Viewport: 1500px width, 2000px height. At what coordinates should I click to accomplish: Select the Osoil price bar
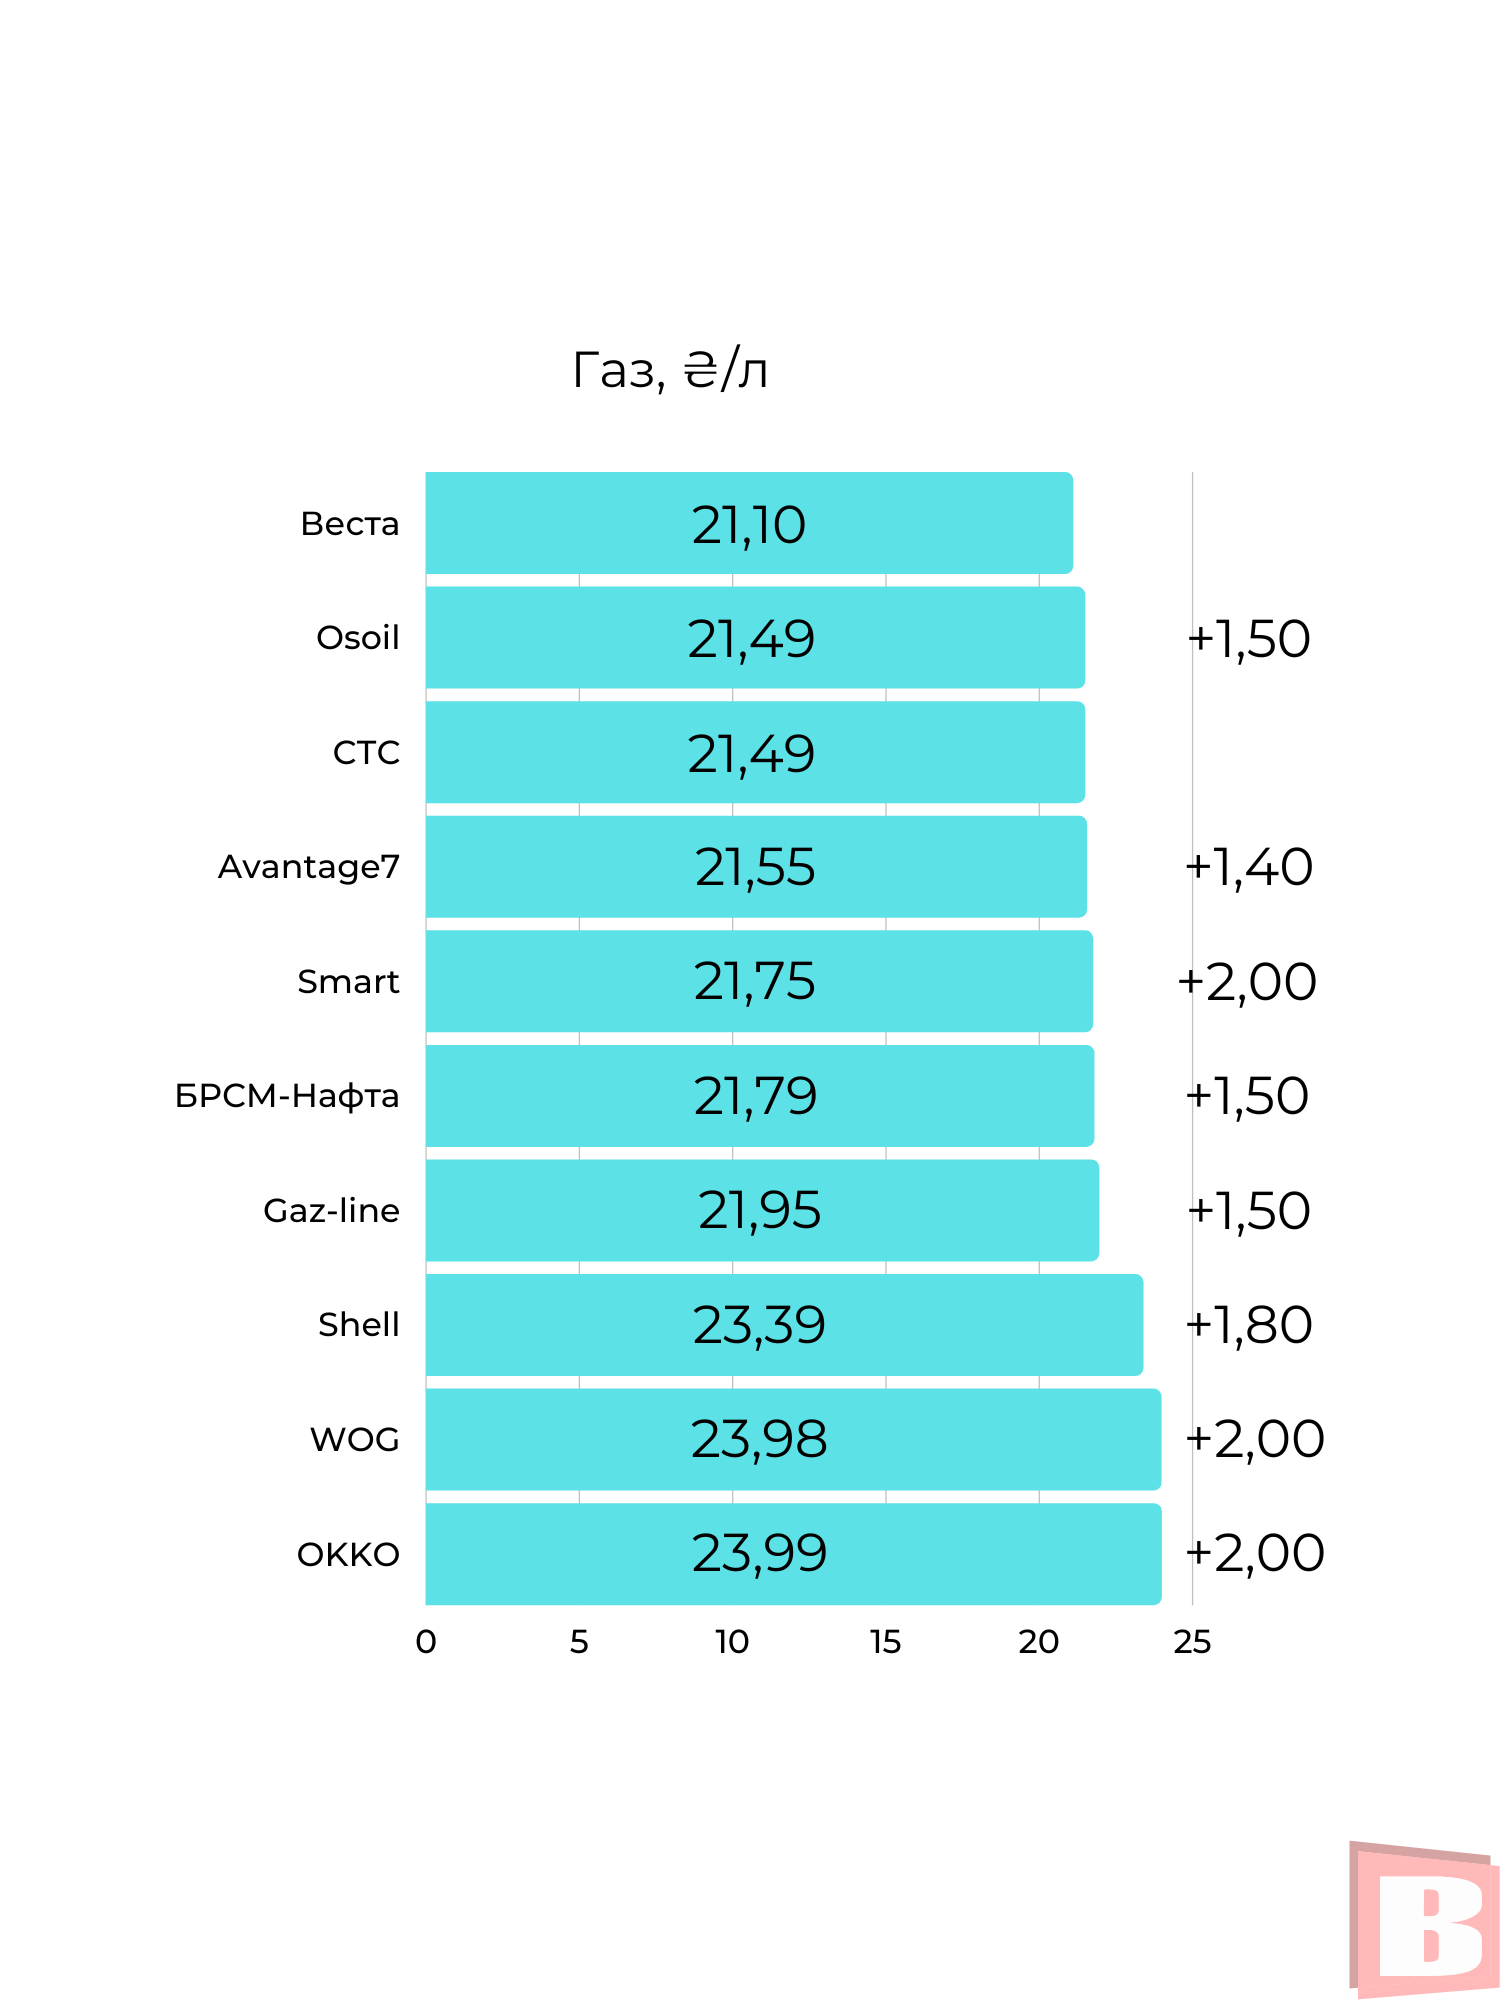754,638
